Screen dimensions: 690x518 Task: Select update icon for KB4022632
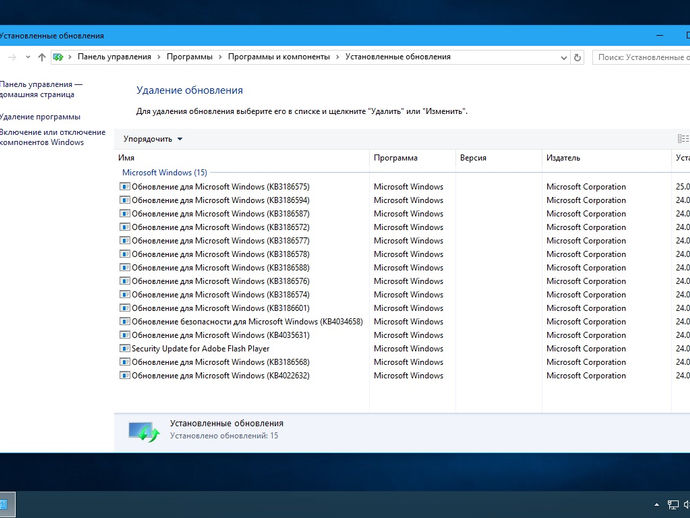click(x=125, y=375)
